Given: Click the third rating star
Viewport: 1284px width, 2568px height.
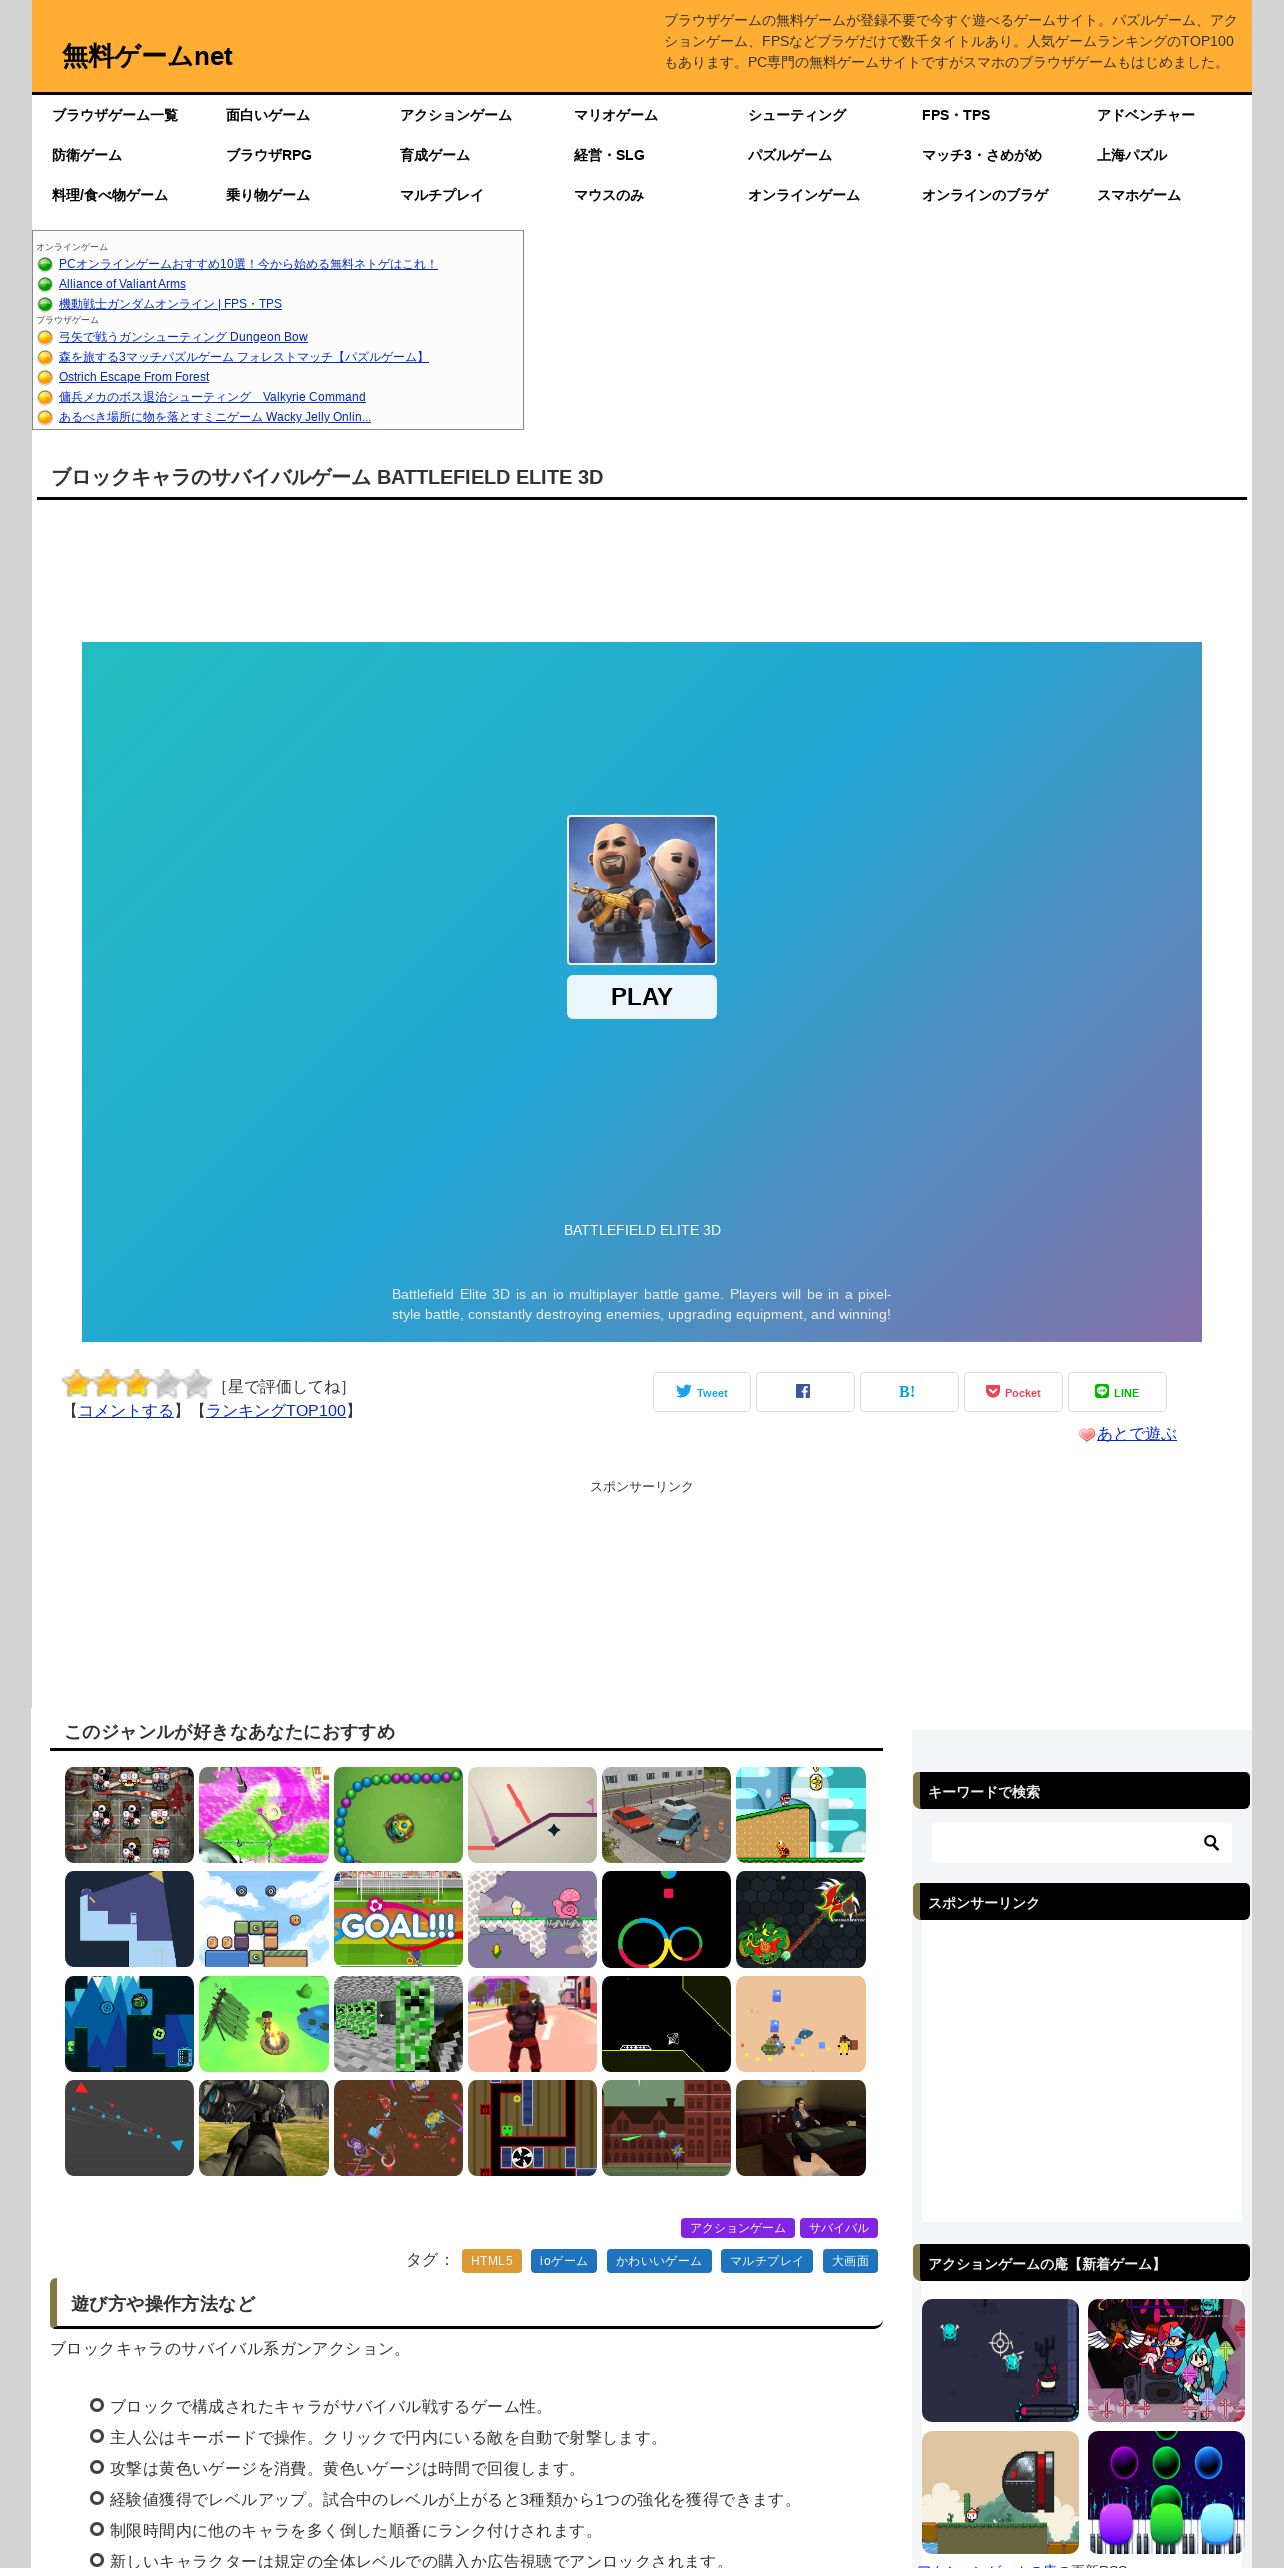Looking at the screenshot, I should (x=137, y=1384).
